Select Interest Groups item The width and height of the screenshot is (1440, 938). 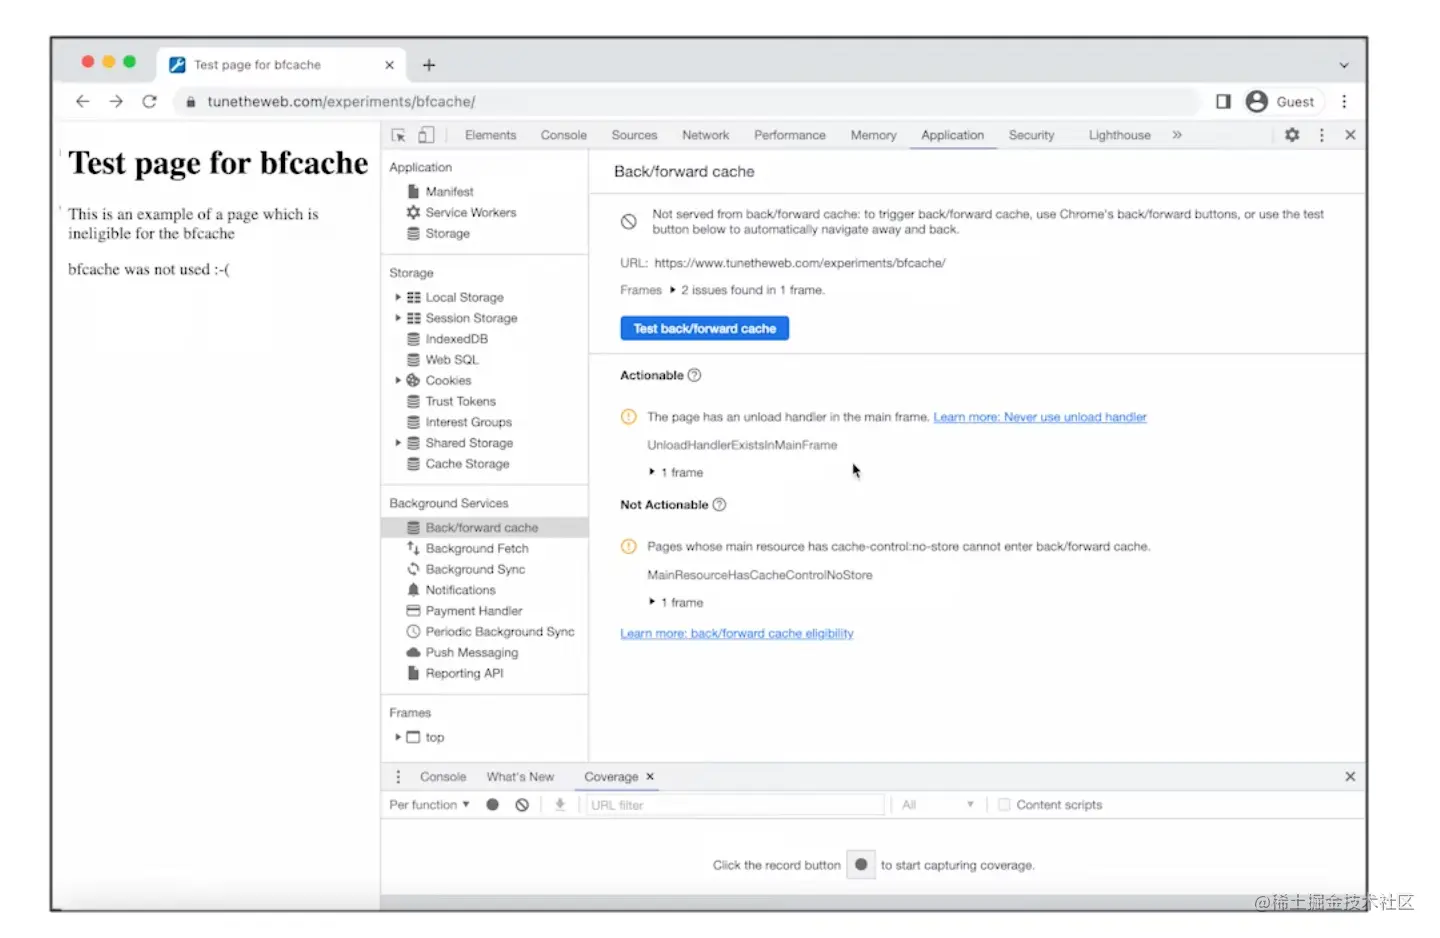tap(468, 422)
